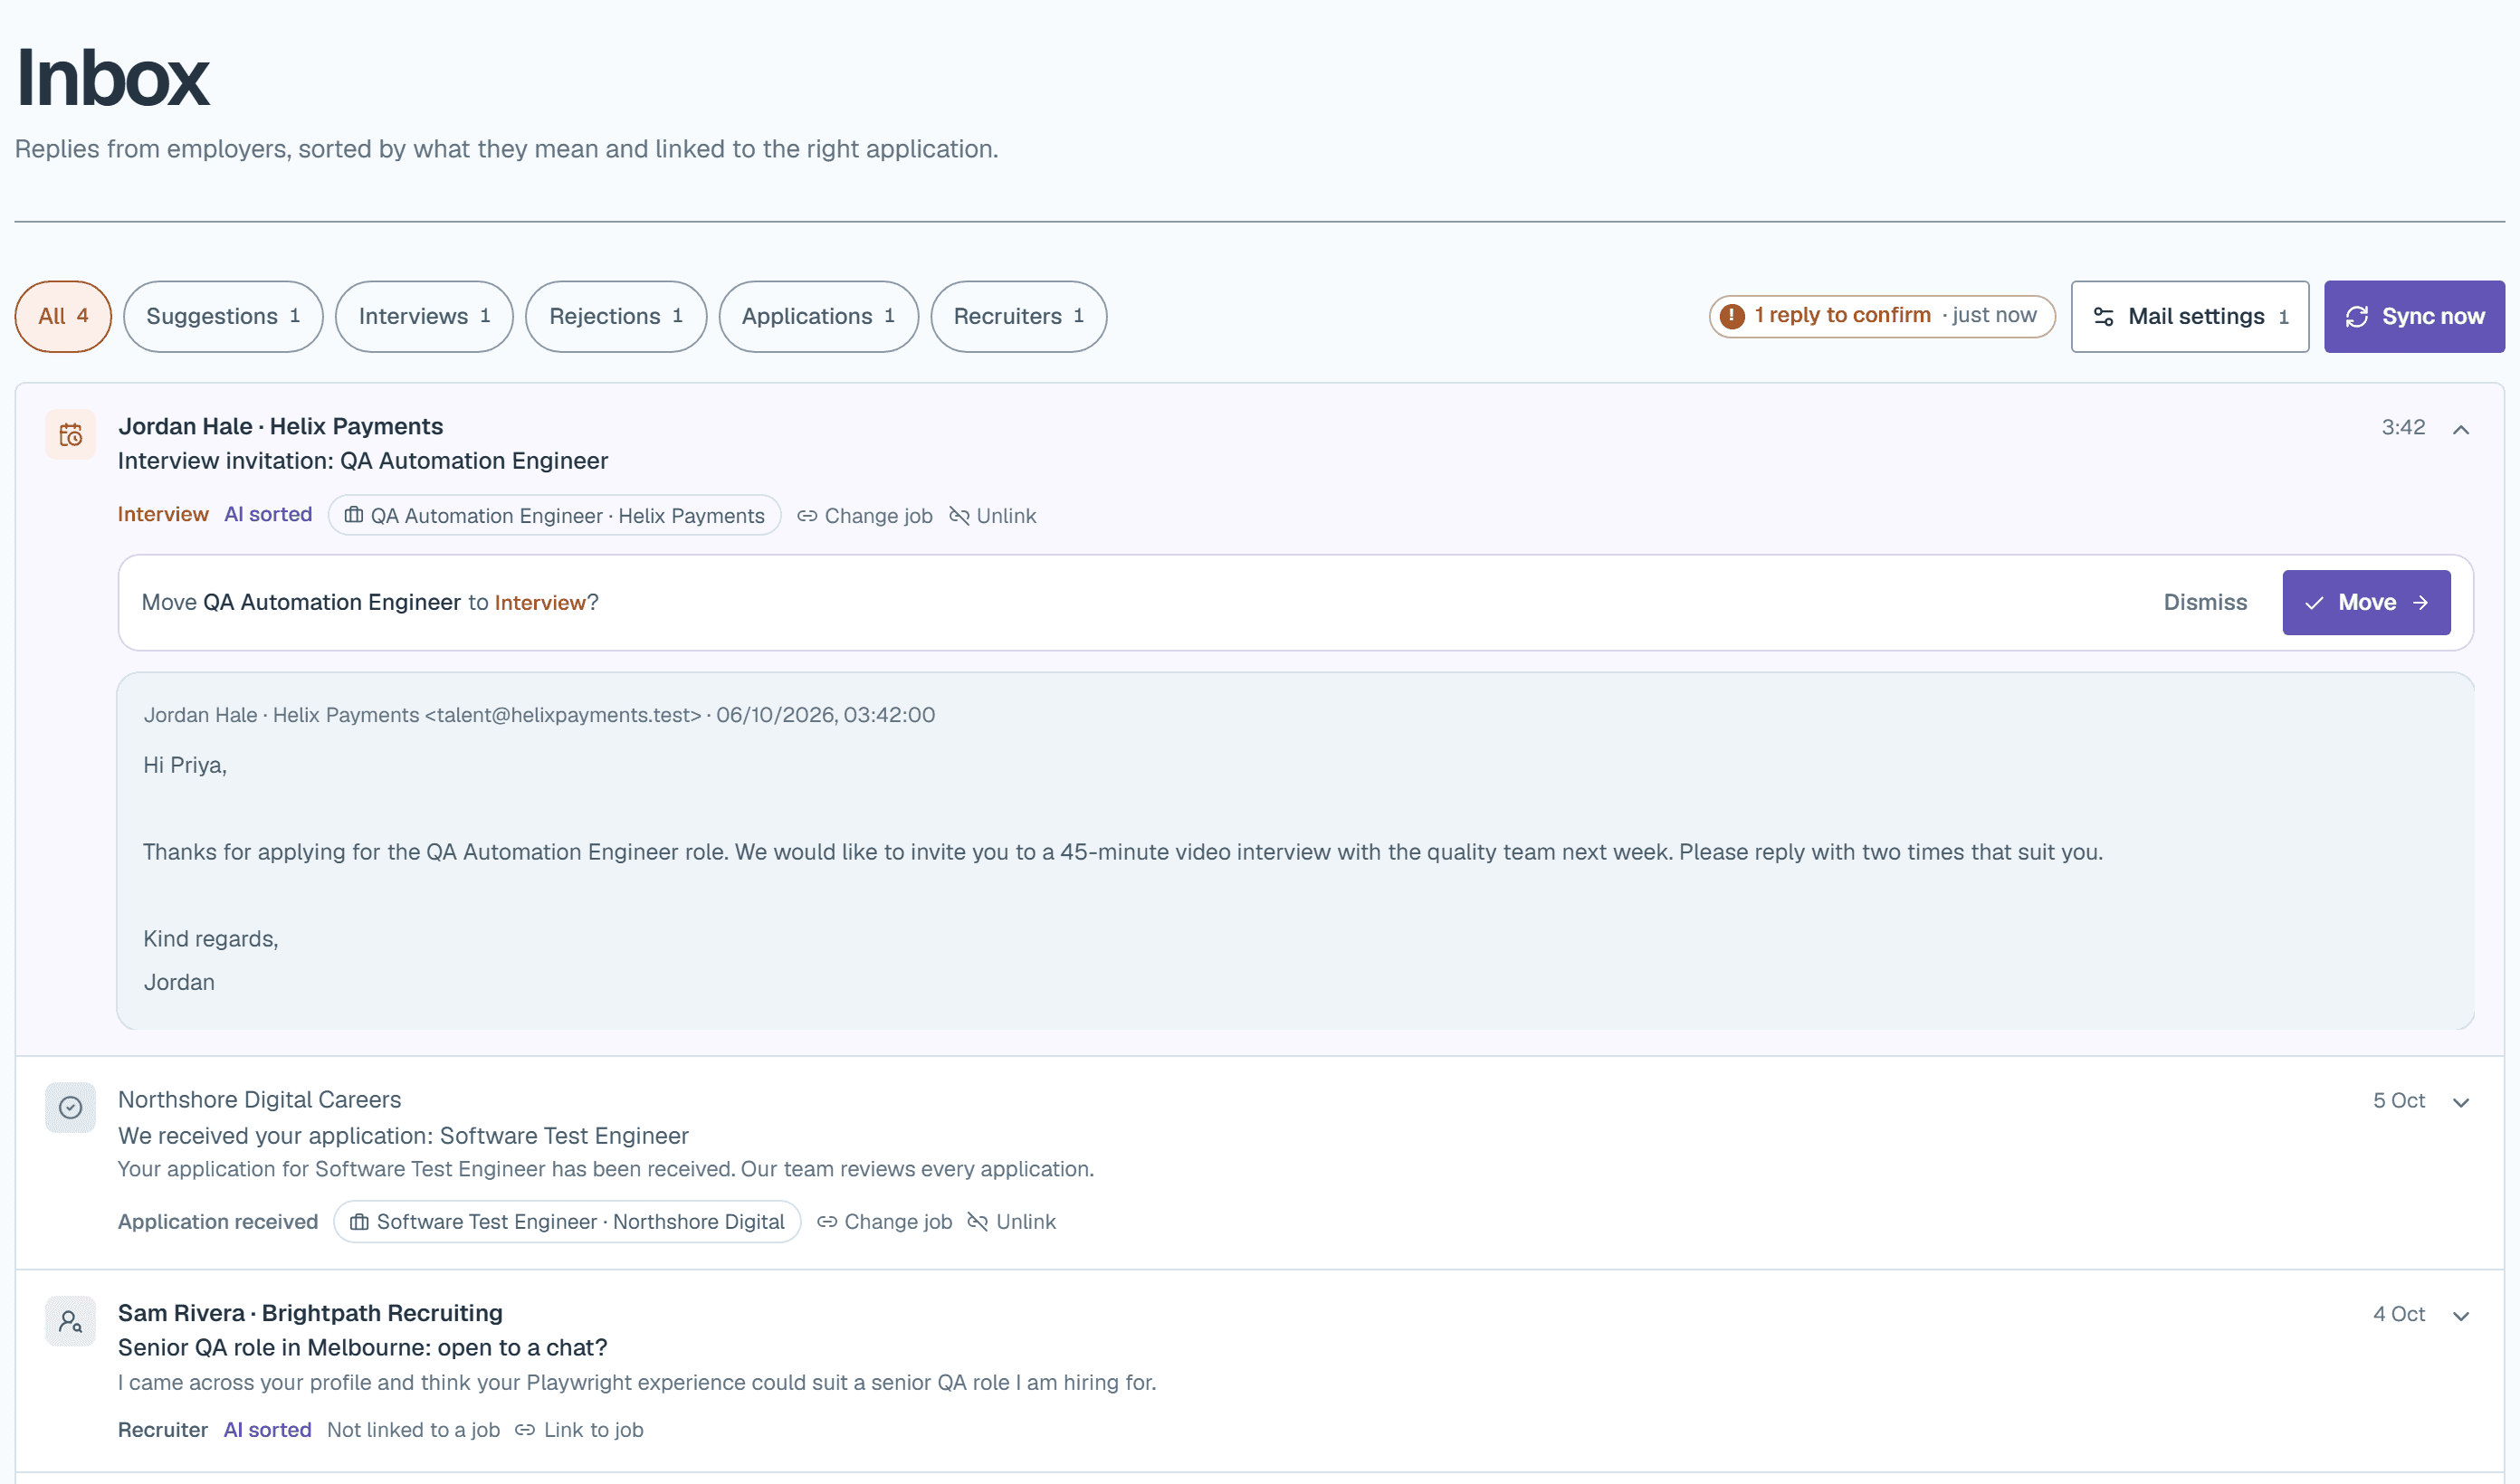
Task: Click the AI sorted tag on Jordan Hale's email
Action: click(x=268, y=515)
